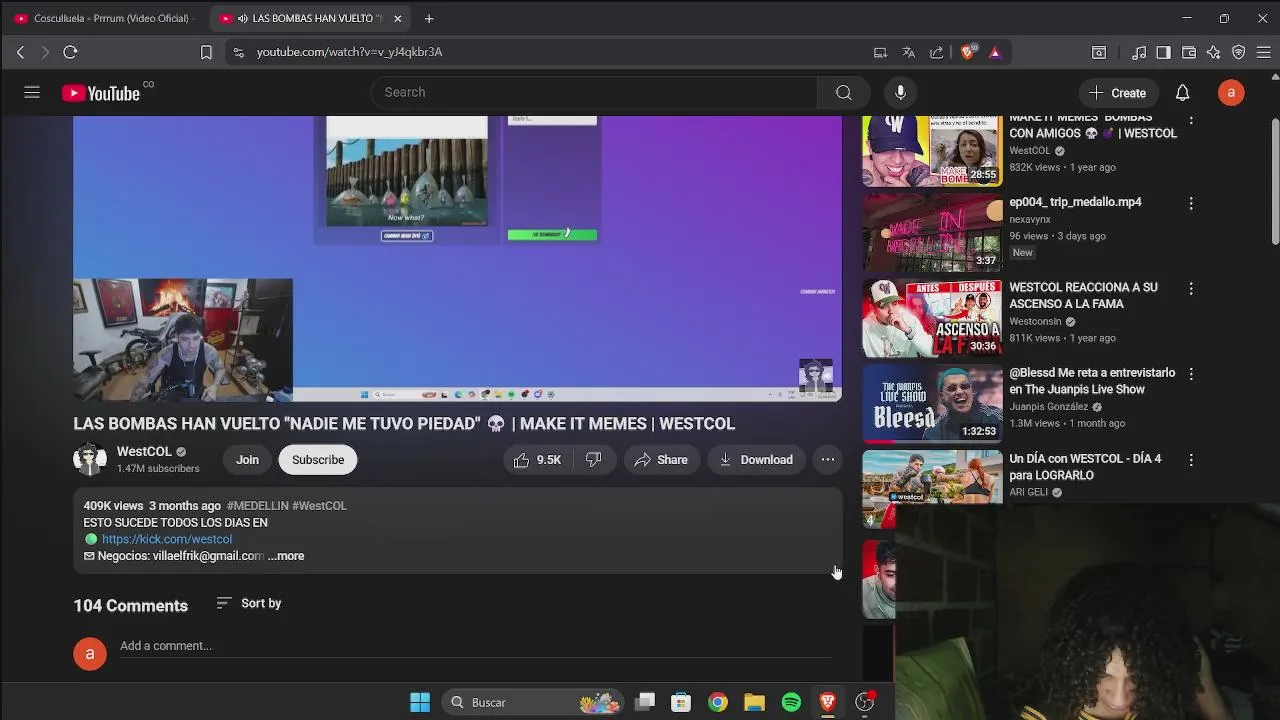The height and width of the screenshot is (720, 1280).
Task: Click the #MEDELLIN hashtag
Action: 258,506
